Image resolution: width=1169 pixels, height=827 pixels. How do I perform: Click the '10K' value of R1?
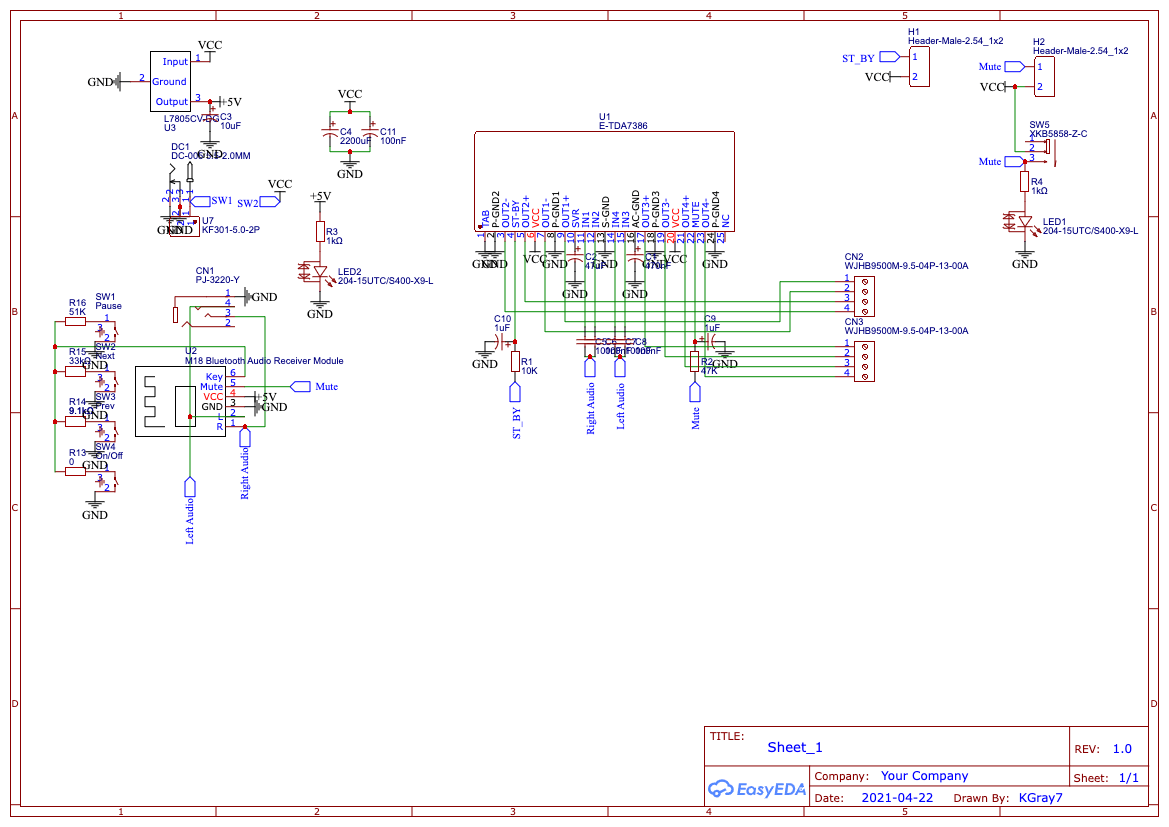[x=529, y=371]
